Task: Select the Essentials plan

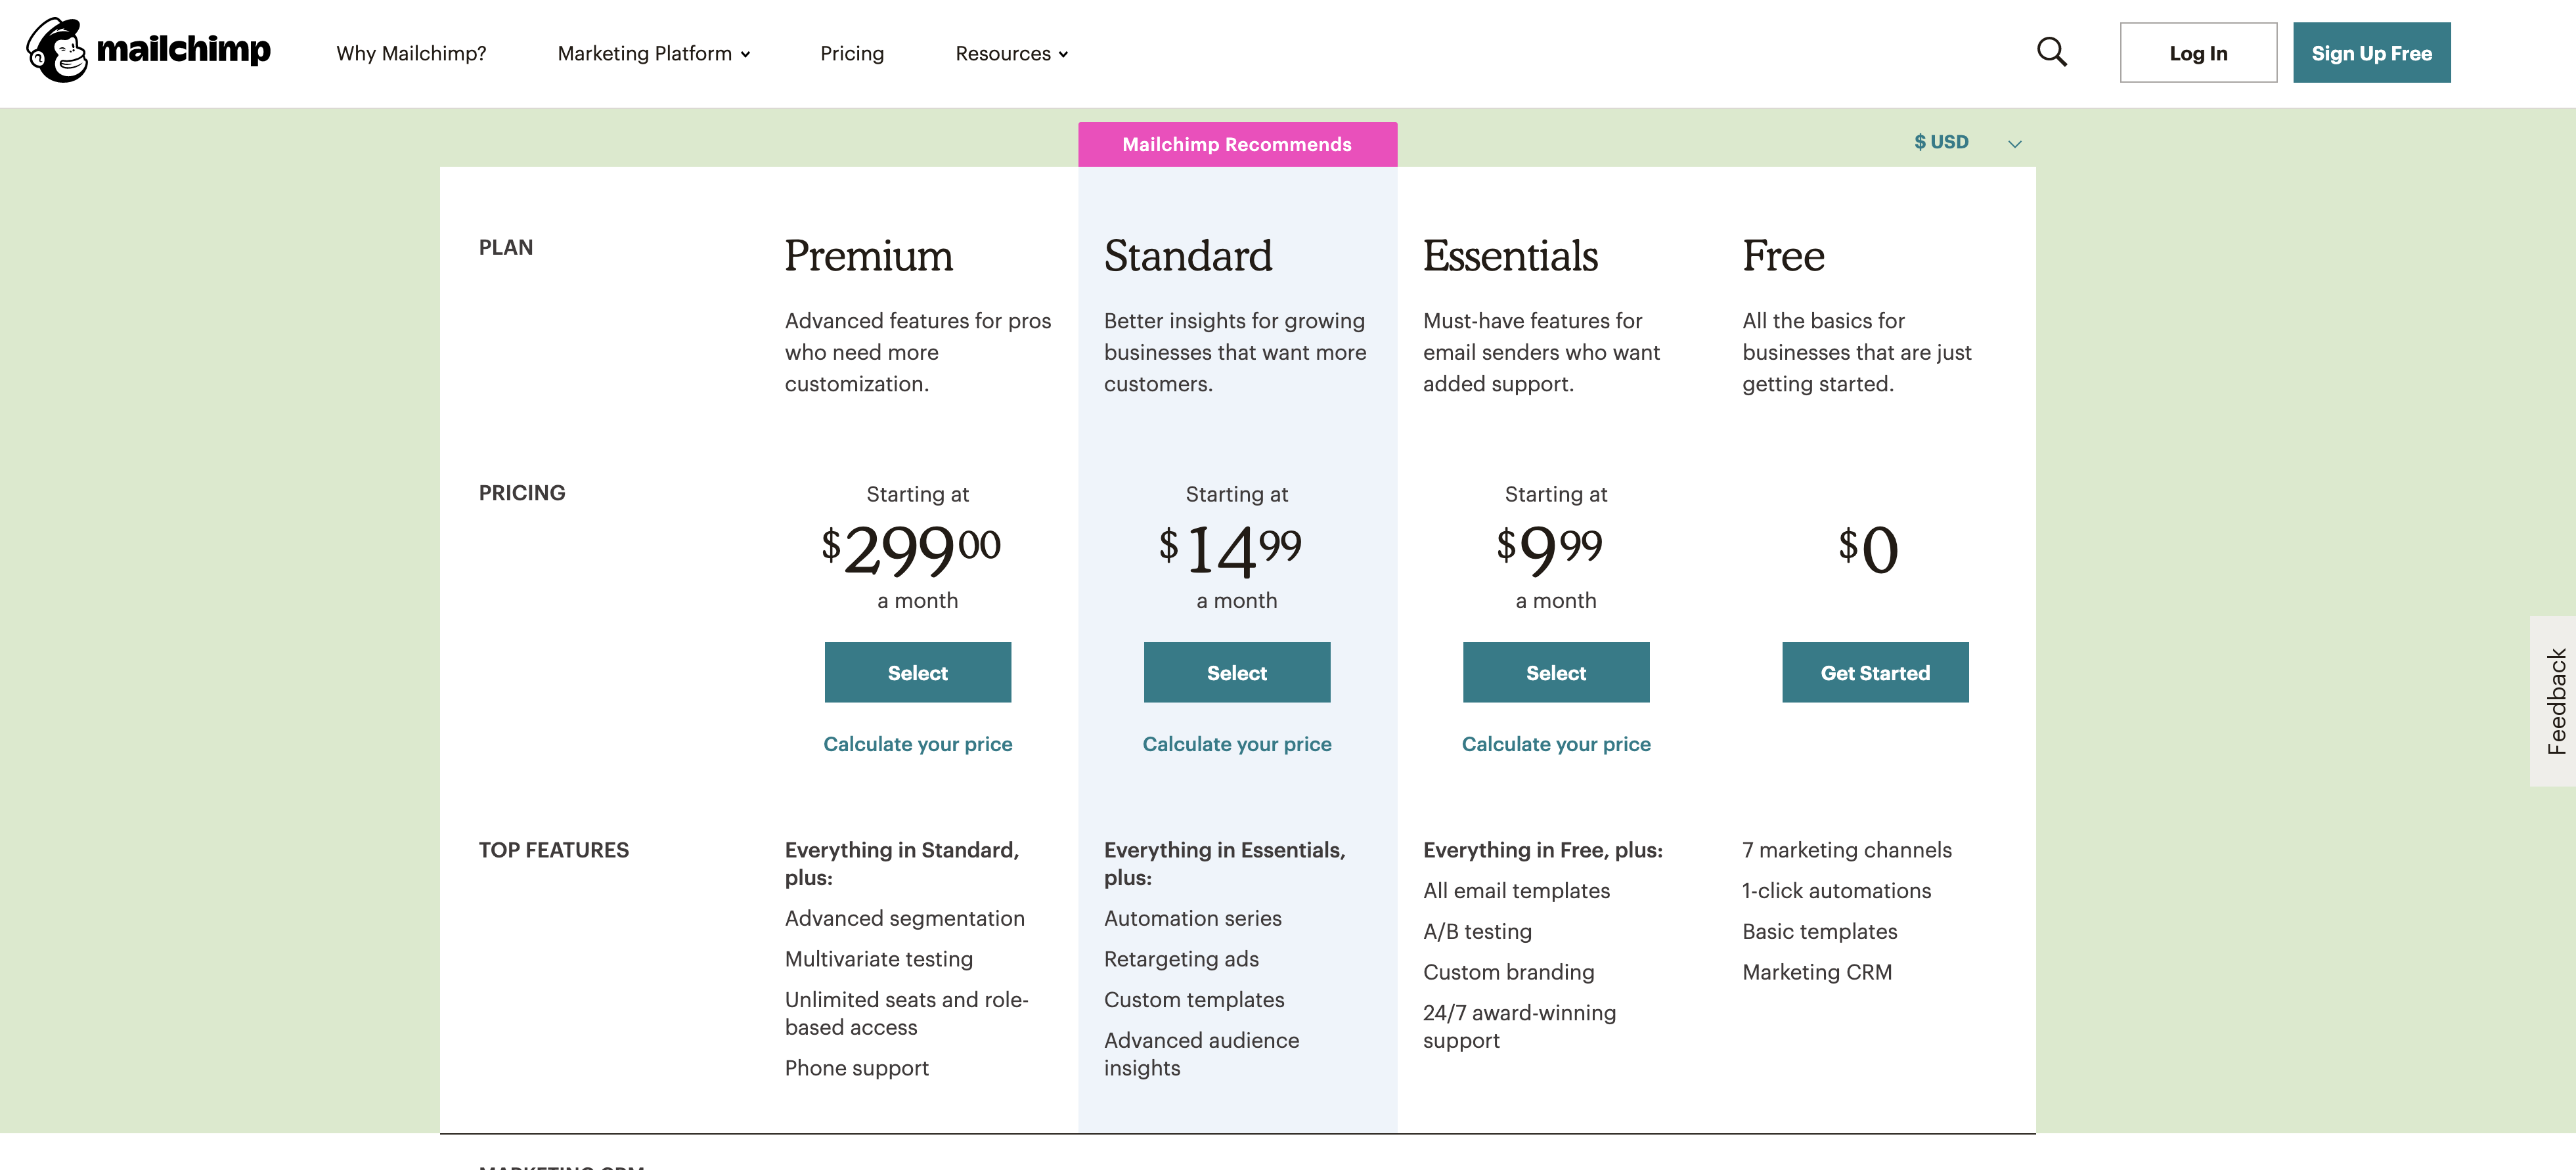Action: pos(1555,673)
